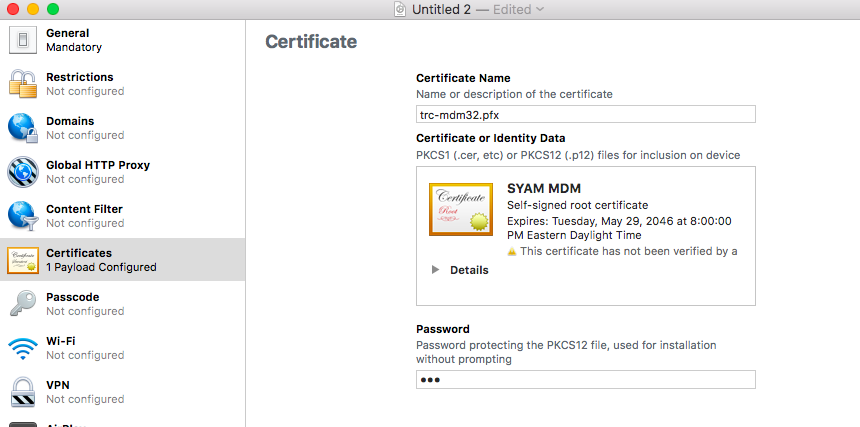
Task: Click the VPN lock icon
Action: click(x=23, y=391)
